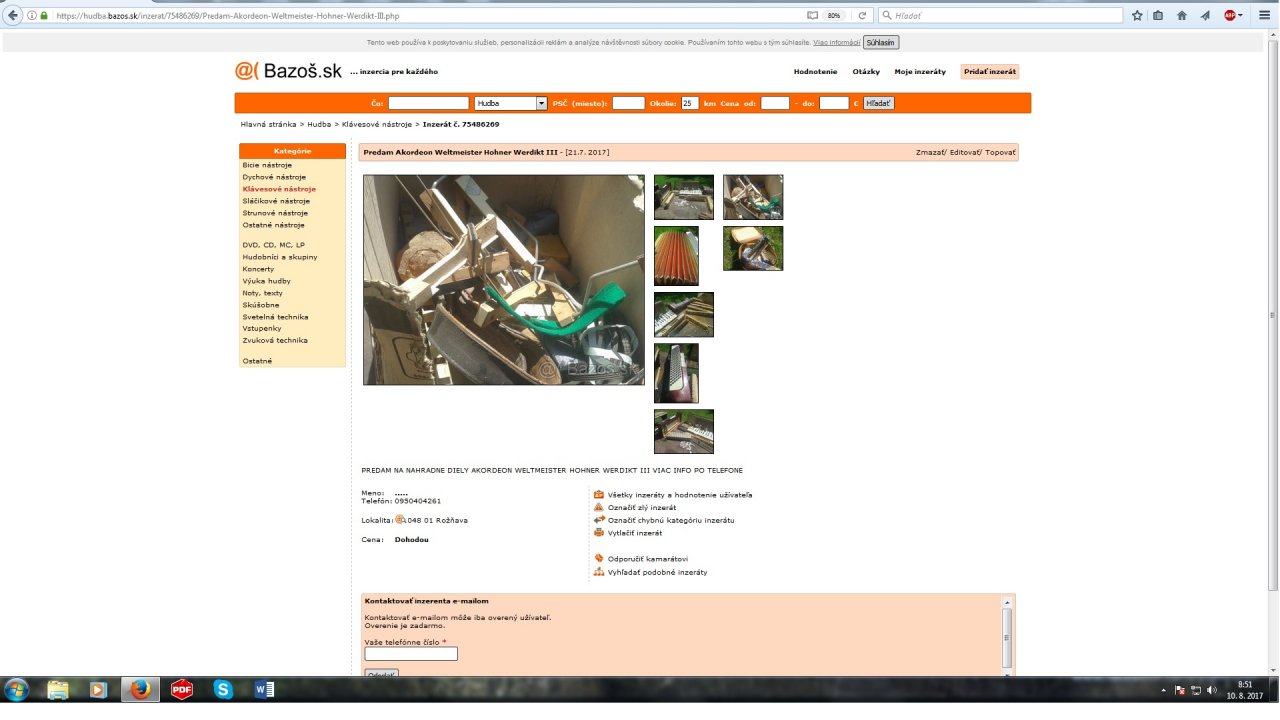Open Skype from the taskbar
1280x720 pixels.
[x=223, y=689]
